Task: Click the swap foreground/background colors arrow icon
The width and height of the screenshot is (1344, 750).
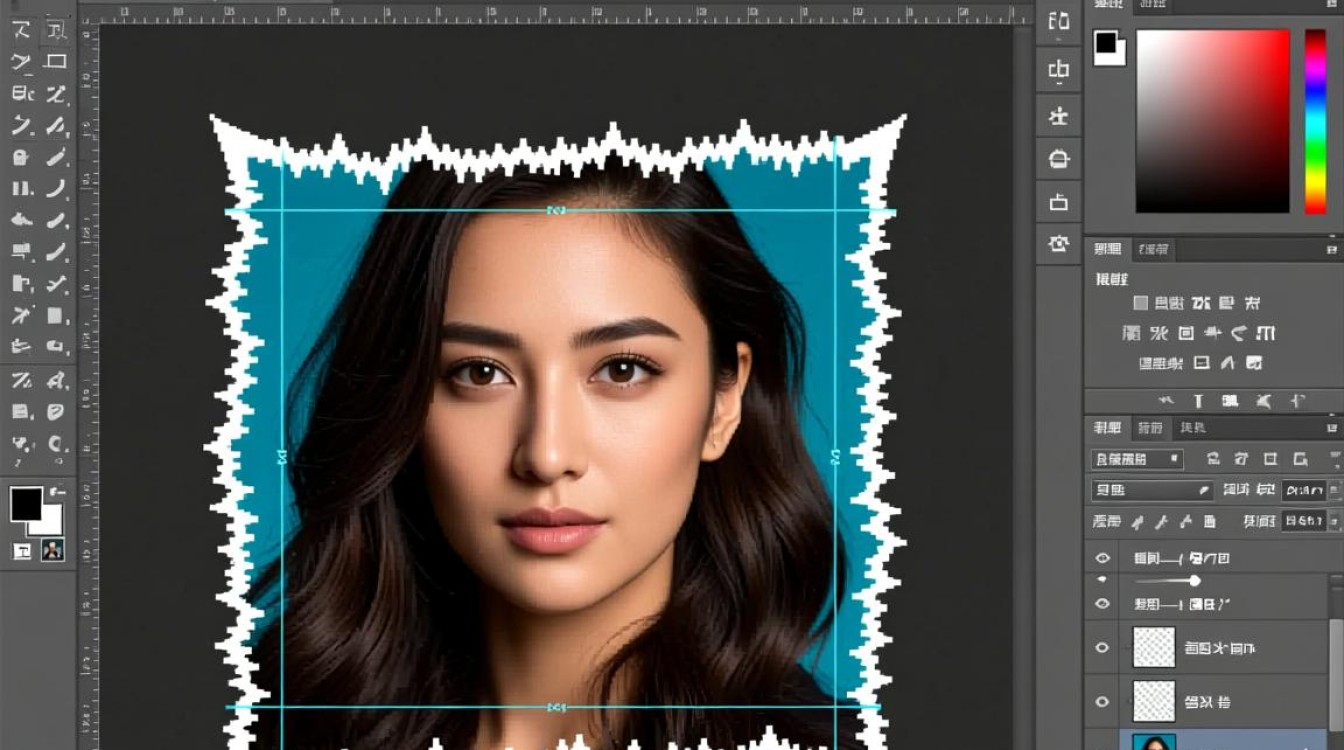Action: click(56, 491)
